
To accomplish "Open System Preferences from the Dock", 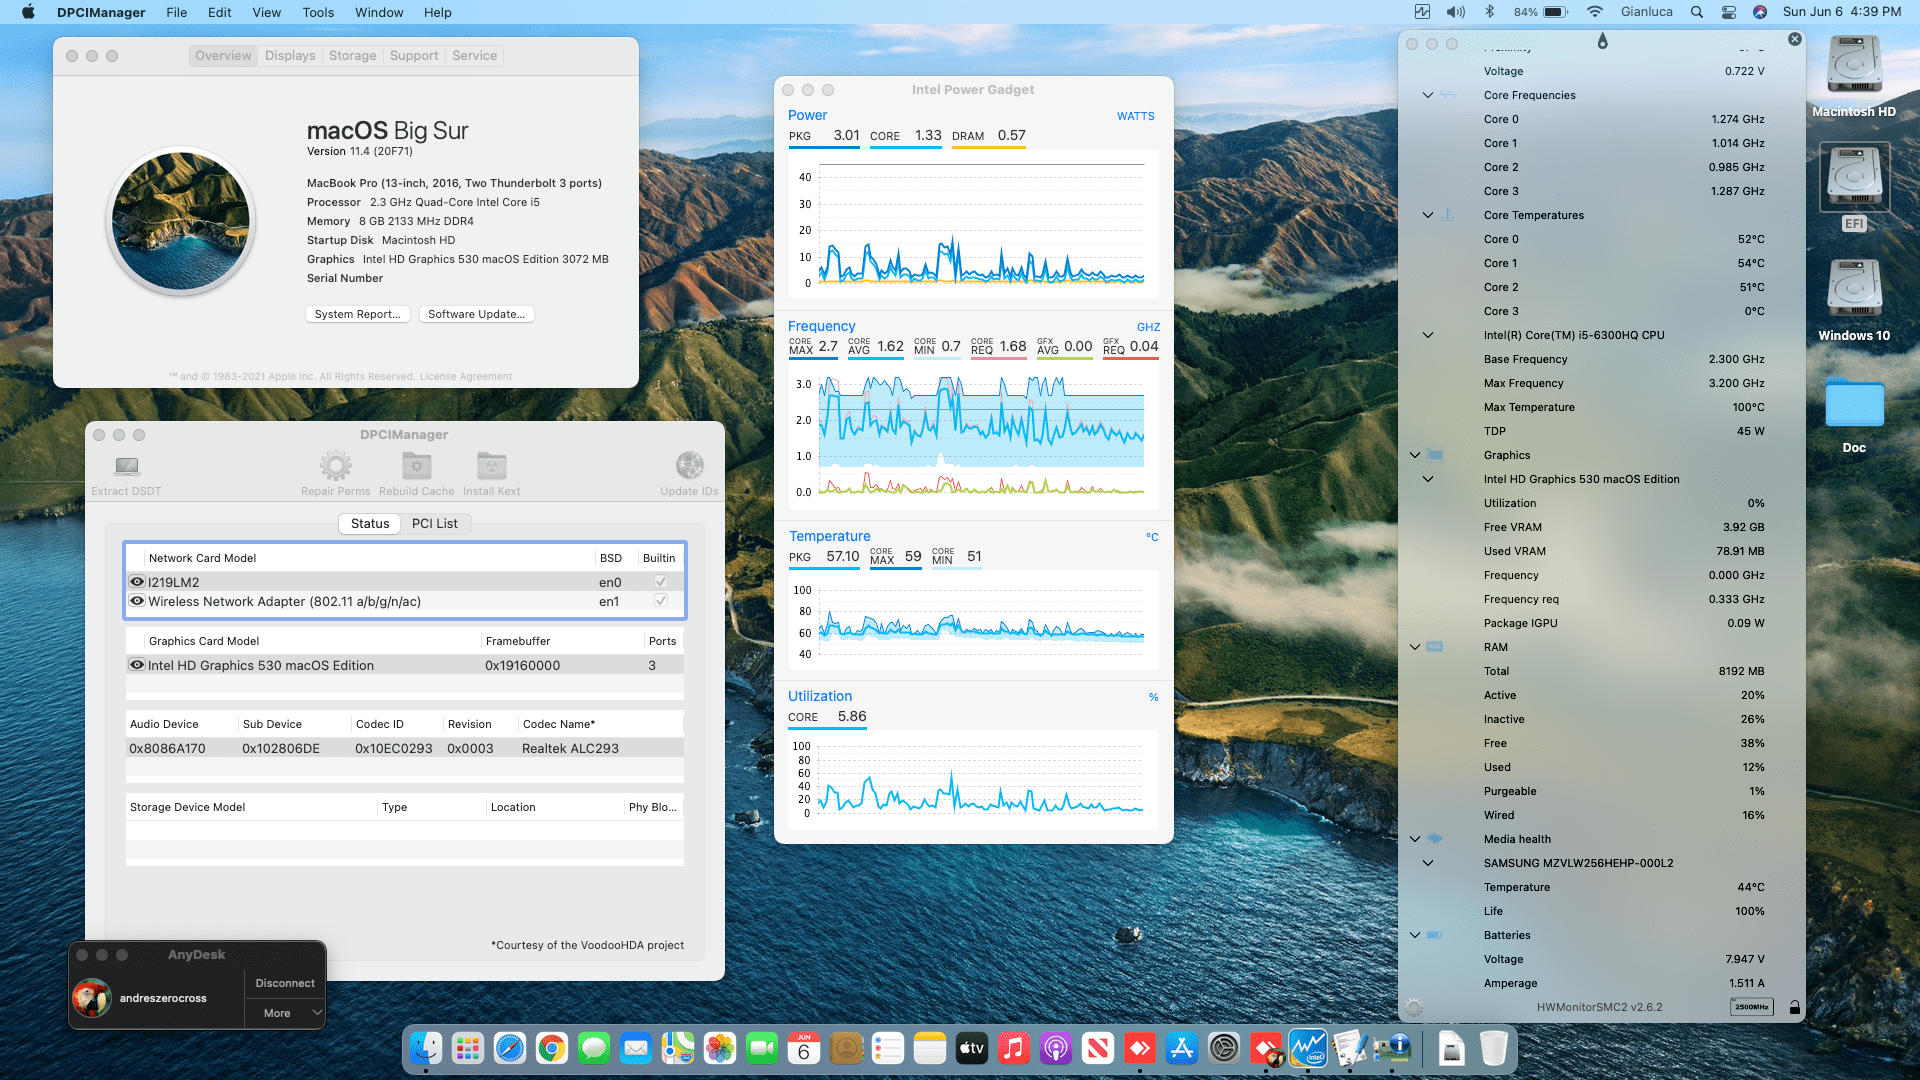I will click(x=1223, y=1048).
